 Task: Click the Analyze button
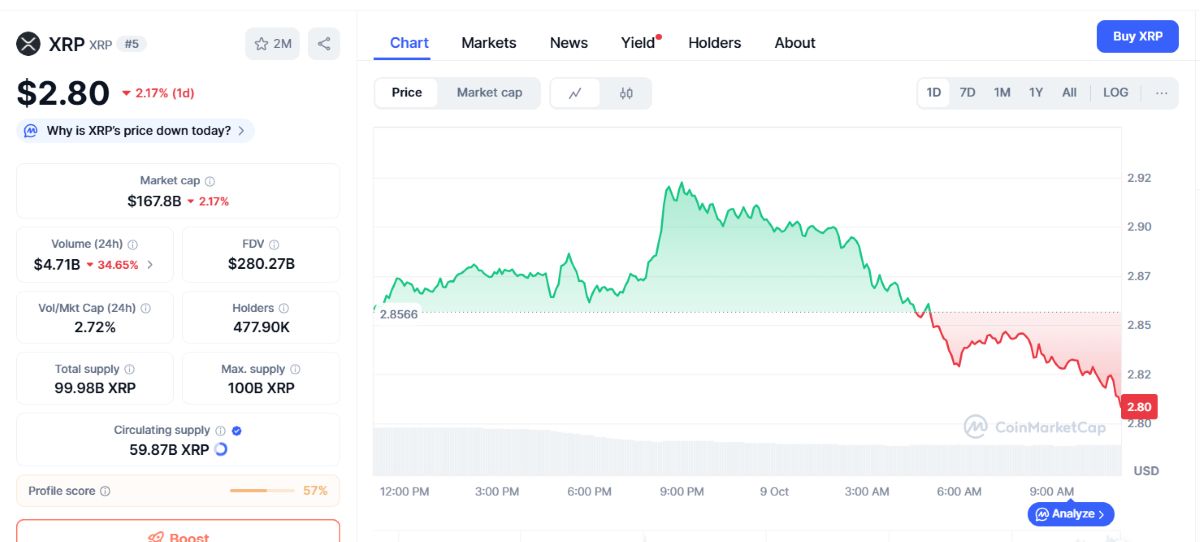pyautogui.click(x=1071, y=514)
